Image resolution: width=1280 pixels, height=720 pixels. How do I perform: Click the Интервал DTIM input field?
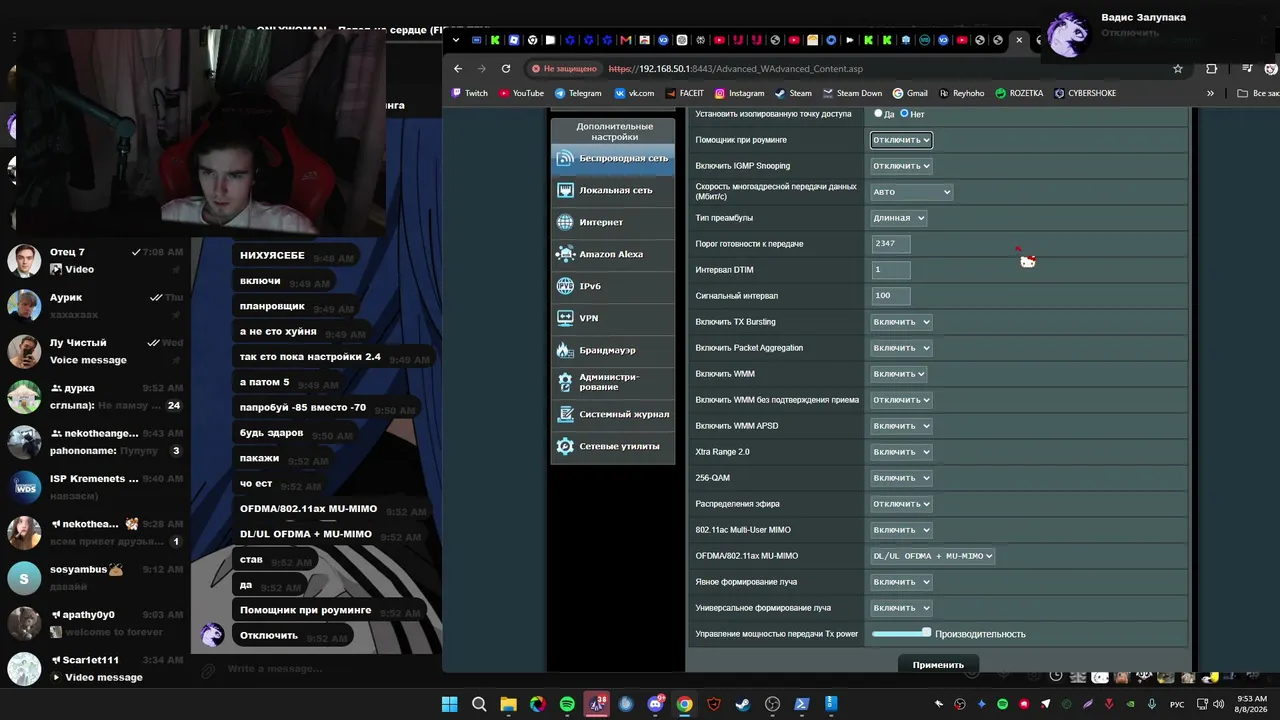pyautogui.click(x=890, y=270)
